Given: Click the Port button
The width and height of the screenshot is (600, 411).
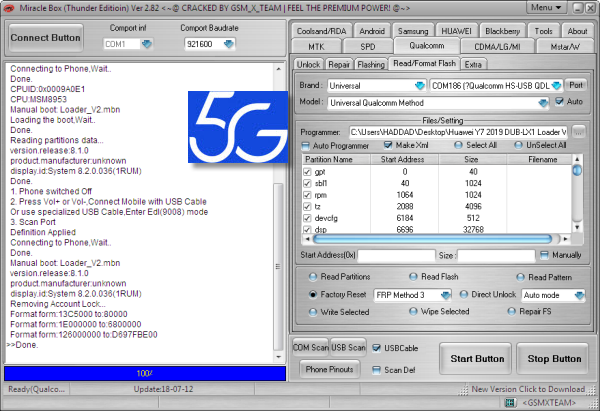Looking at the screenshot, I should click(576, 85).
